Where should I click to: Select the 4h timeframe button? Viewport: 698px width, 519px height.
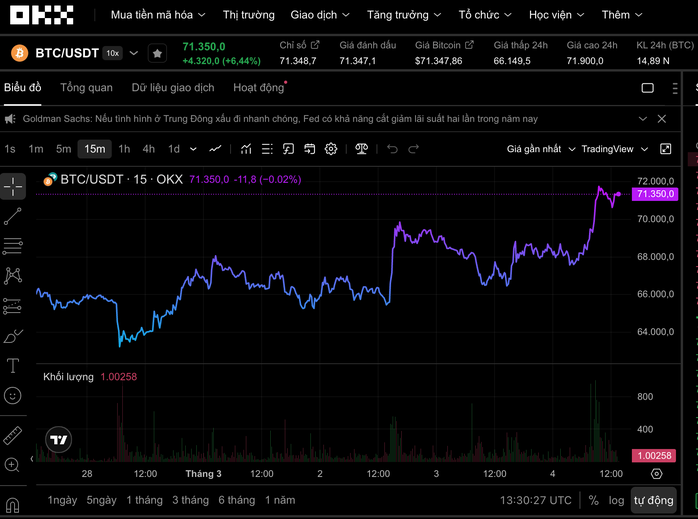tap(148, 149)
